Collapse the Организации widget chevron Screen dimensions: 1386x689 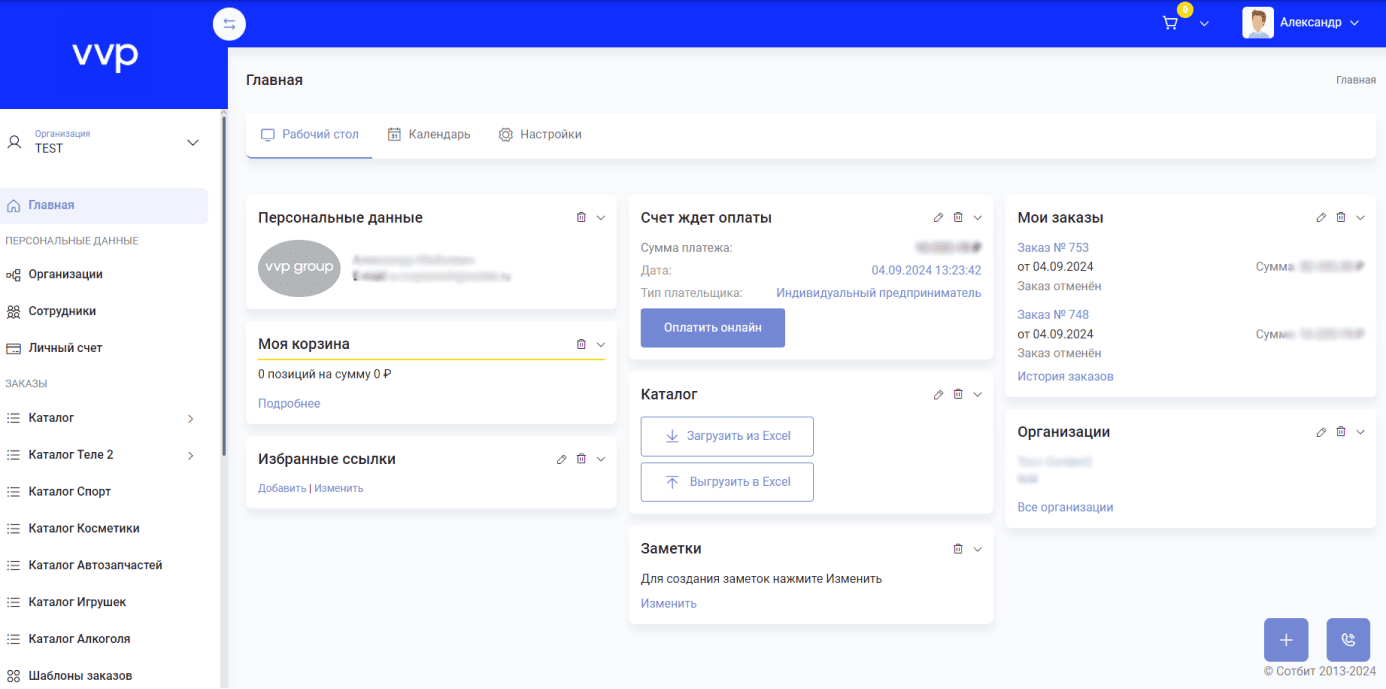coord(1361,433)
